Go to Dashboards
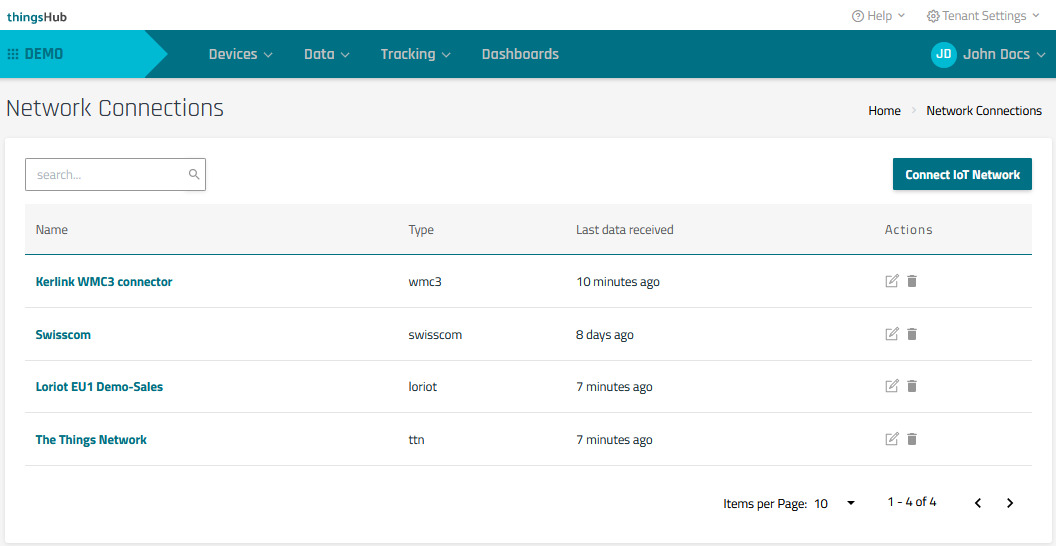 click(520, 54)
